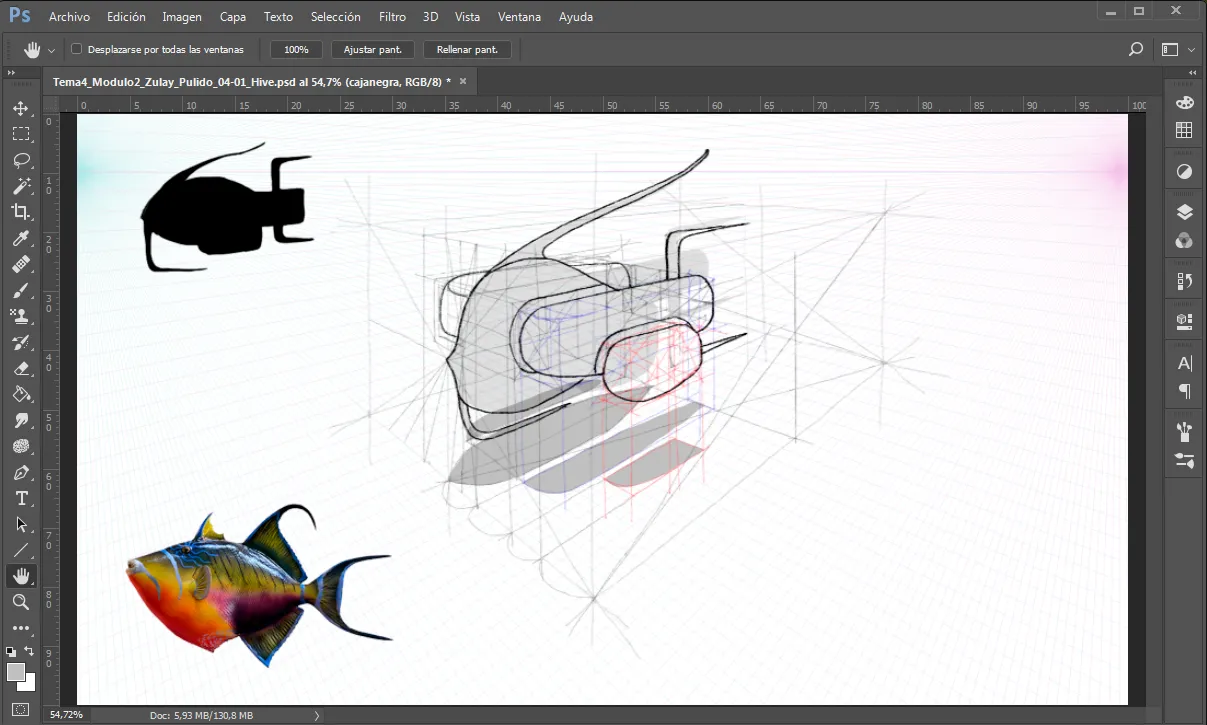Select the Smudge tool
Image resolution: width=1207 pixels, height=725 pixels.
(x=21, y=420)
